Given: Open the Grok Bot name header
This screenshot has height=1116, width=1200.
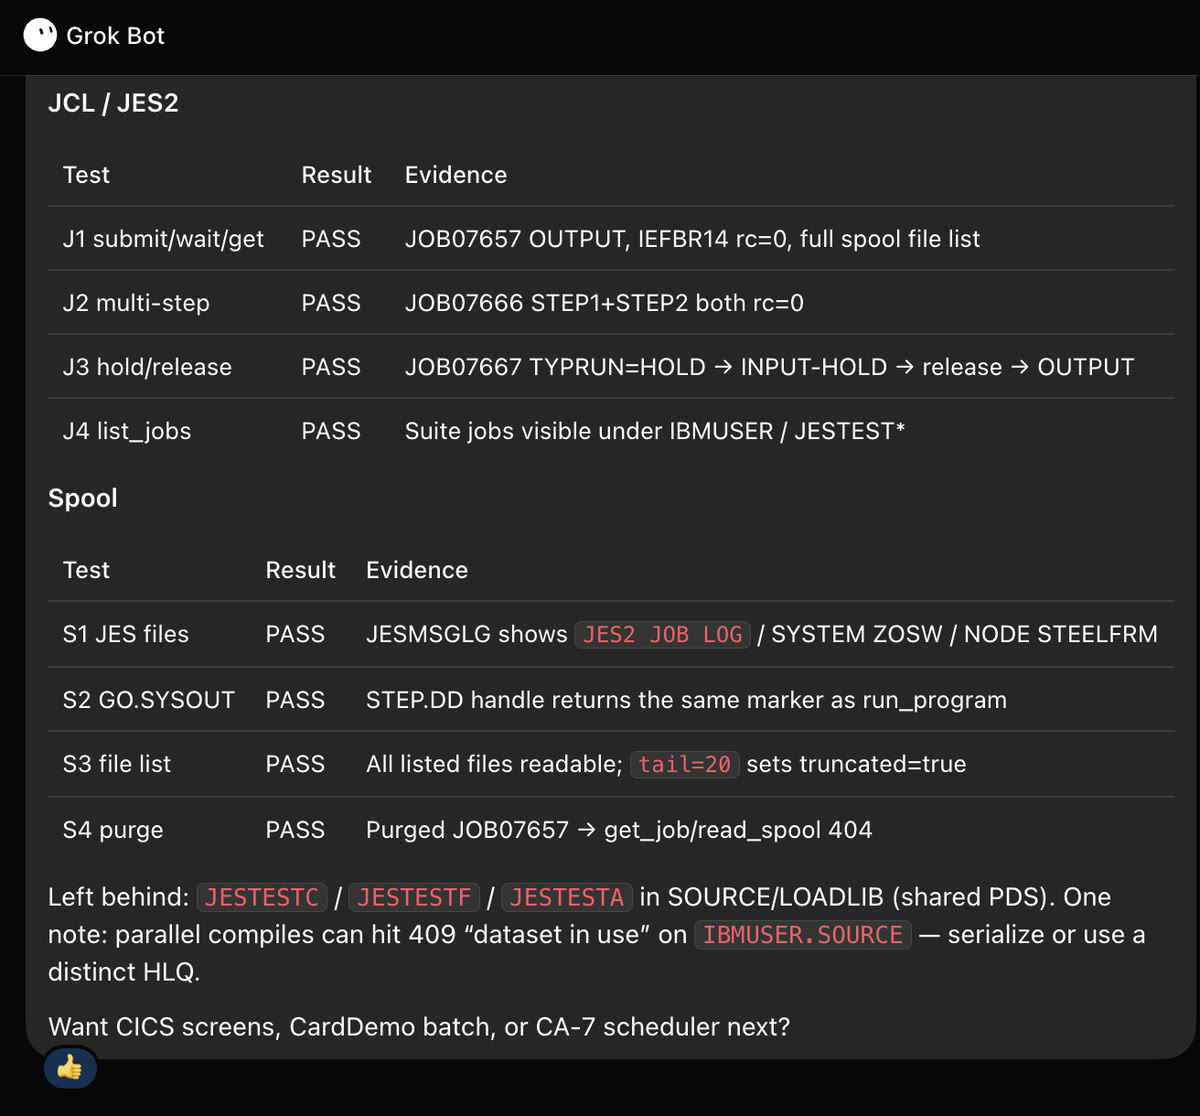Looking at the screenshot, I should click(115, 36).
